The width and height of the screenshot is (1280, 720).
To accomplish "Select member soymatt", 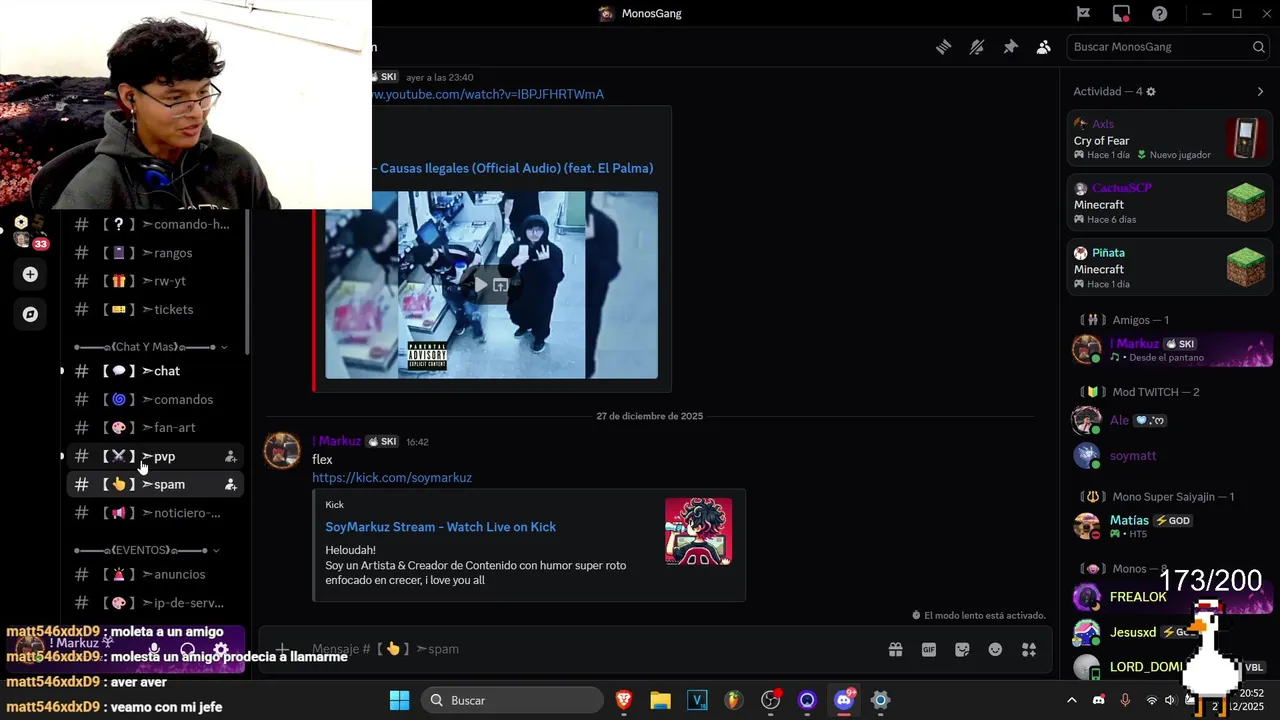I will (x=1170, y=456).
